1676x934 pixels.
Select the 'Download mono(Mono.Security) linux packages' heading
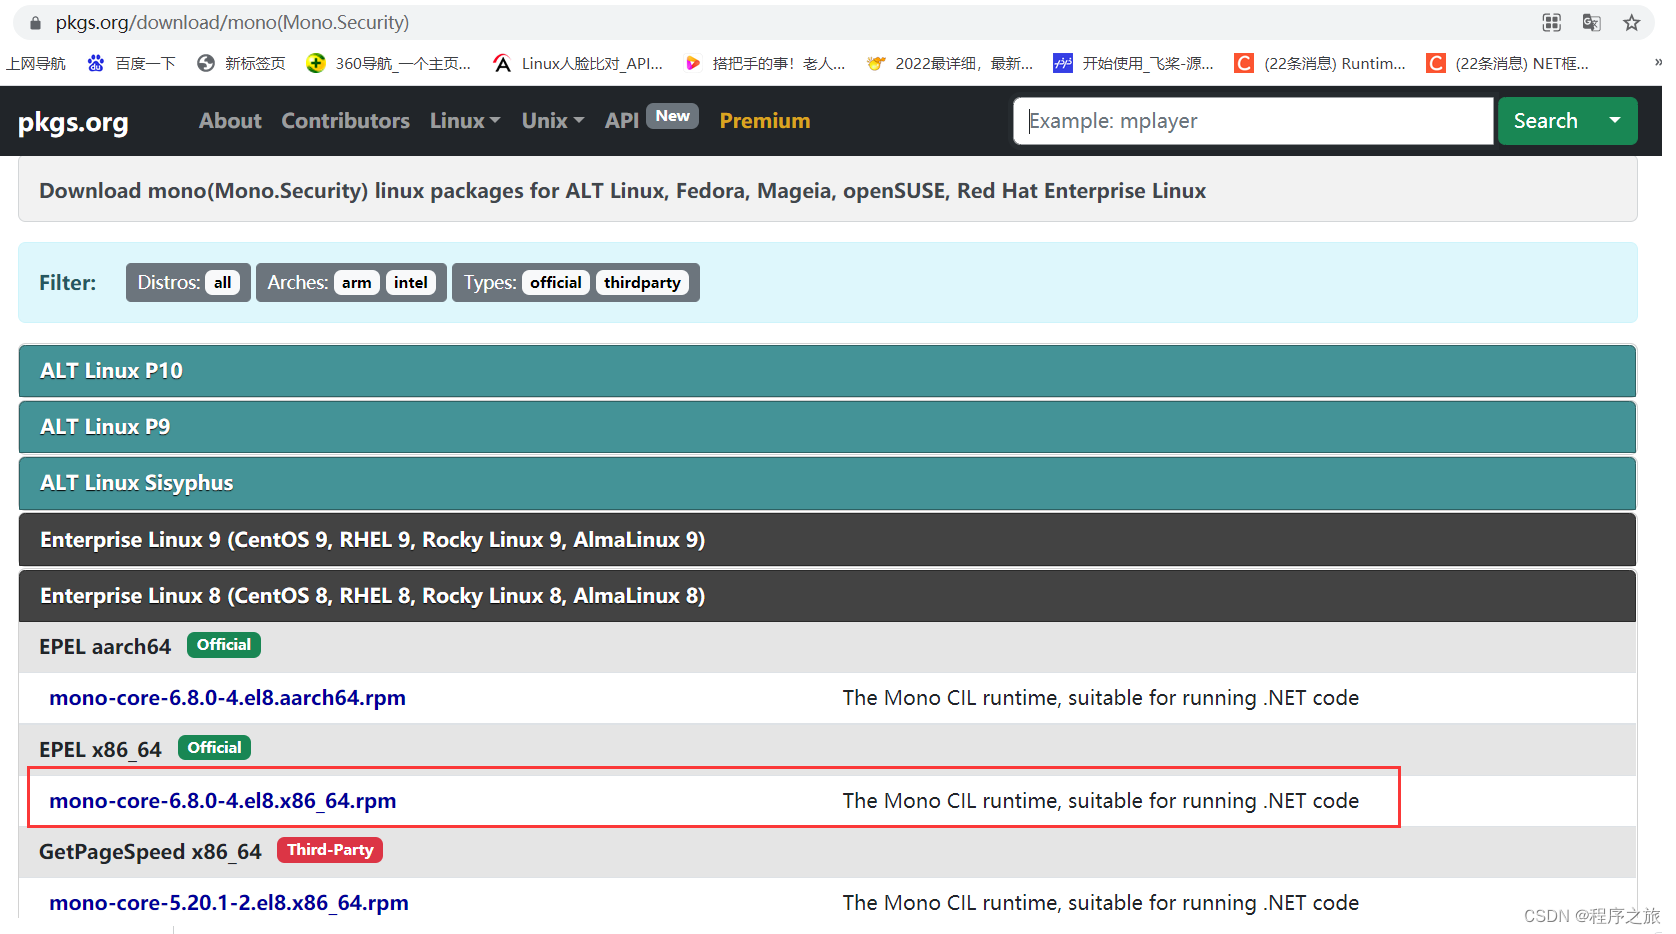(622, 191)
